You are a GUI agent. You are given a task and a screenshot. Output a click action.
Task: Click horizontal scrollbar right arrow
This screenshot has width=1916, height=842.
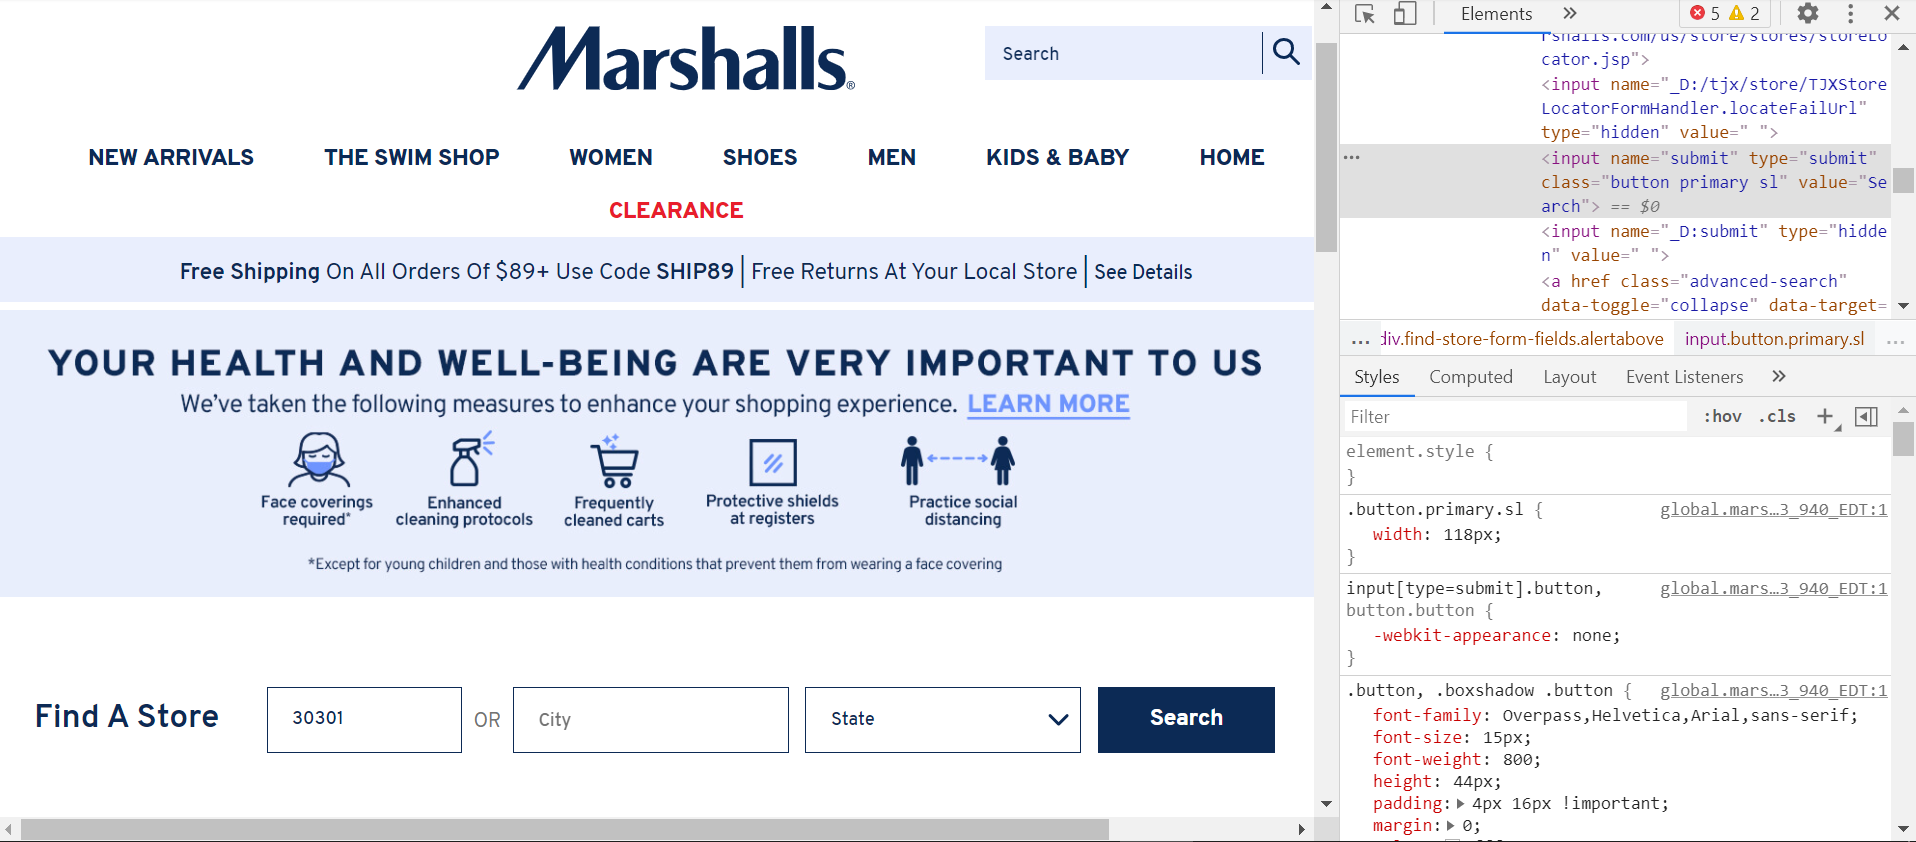point(1301,829)
